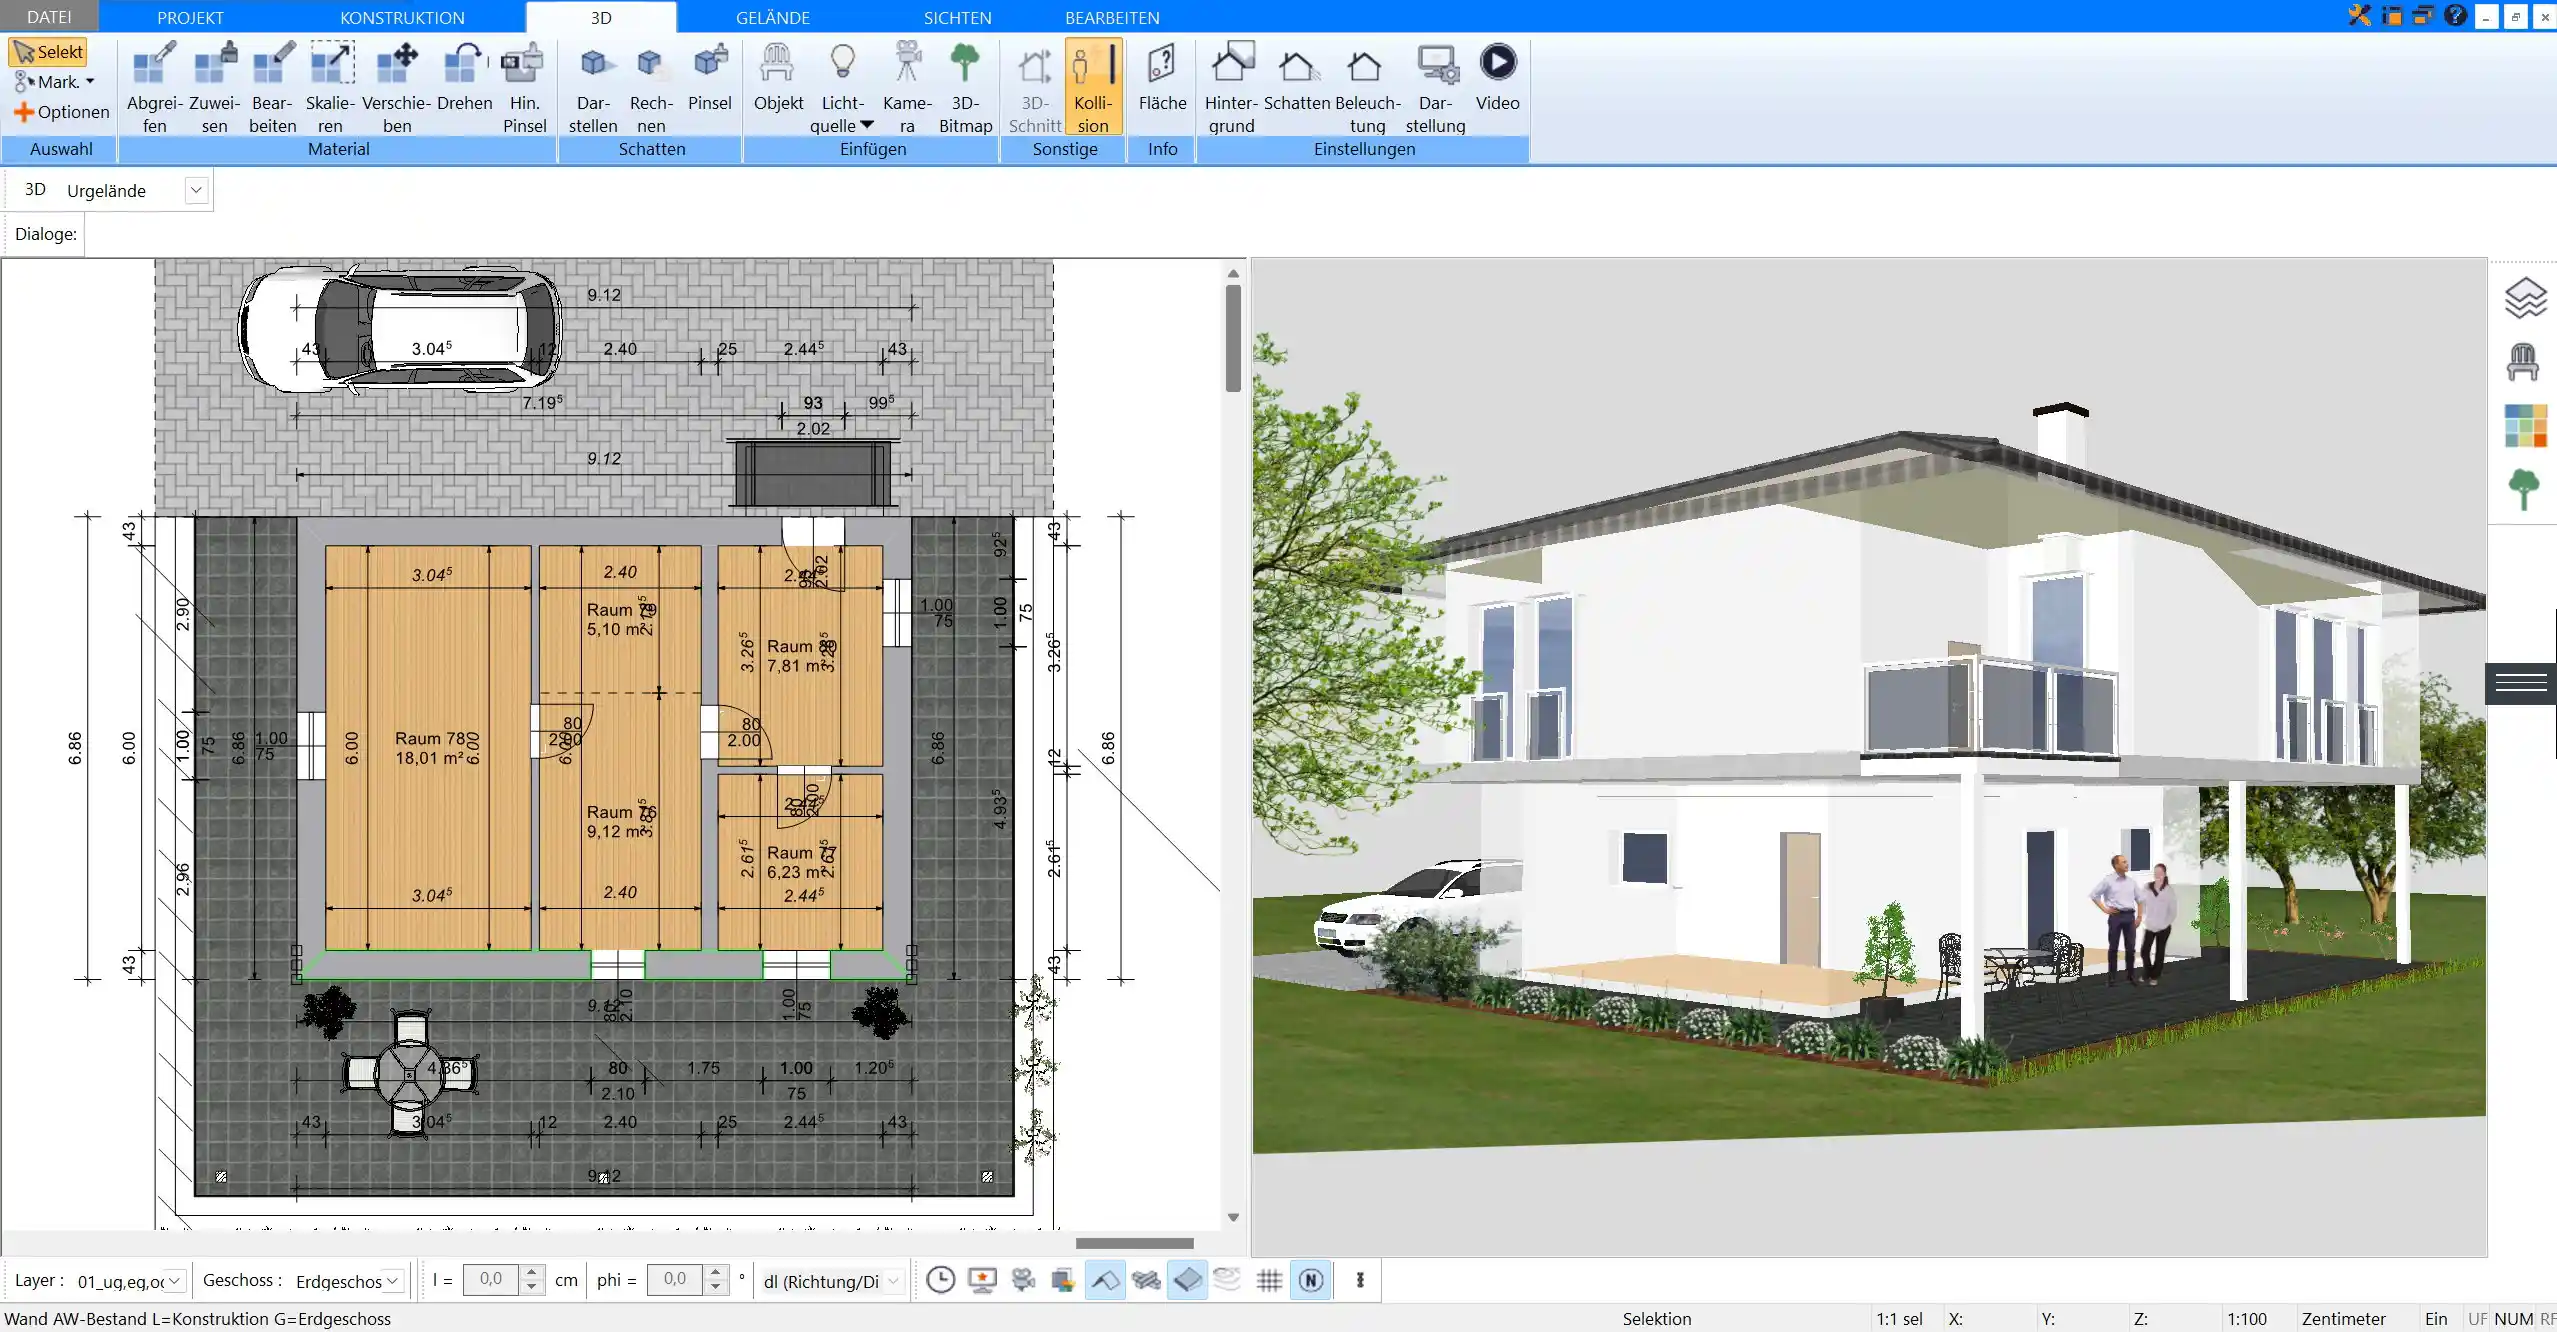Insert an Objekt via chair icon

[x=778, y=78]
